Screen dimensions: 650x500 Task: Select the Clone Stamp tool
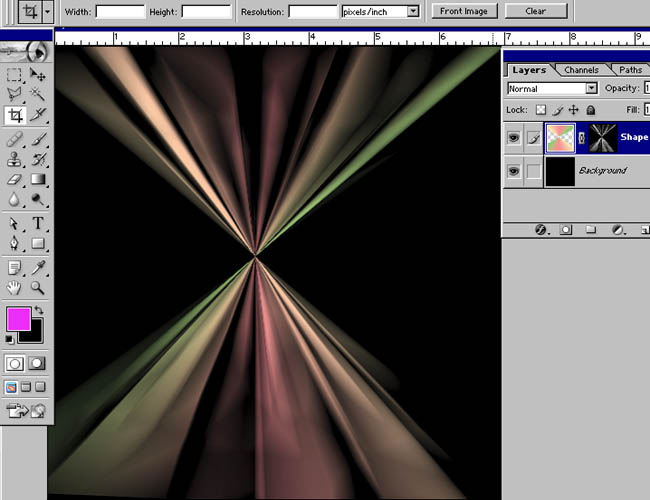coord(14,159)
